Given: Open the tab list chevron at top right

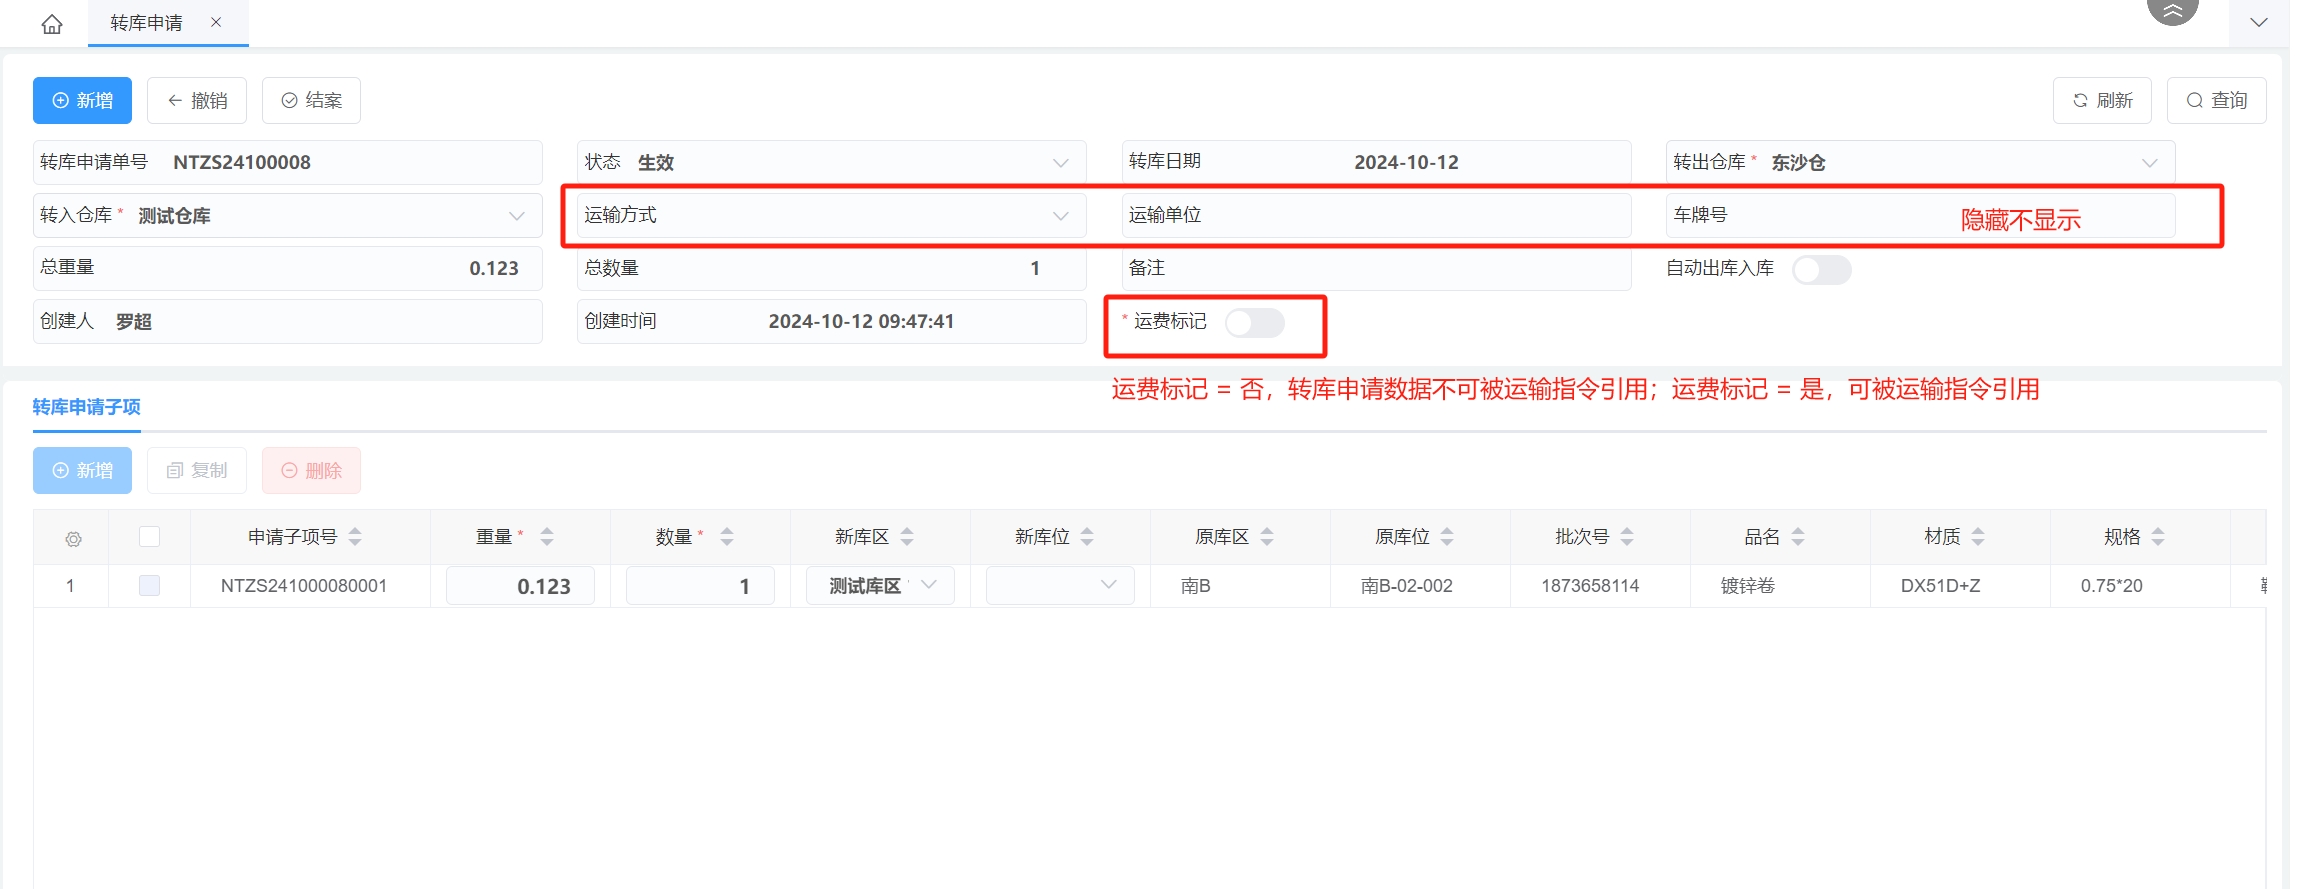Looking at the screenshot, I should [x=2258, y=22].
